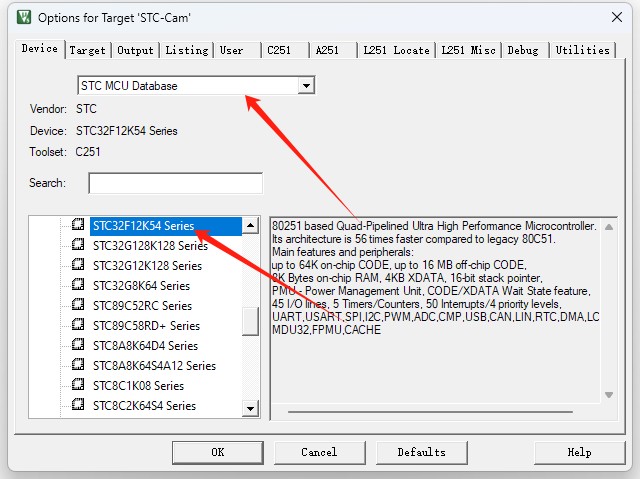Open the STC MCU Database dropdown
The height and width of the screenshot is (479, 640).
306,86
